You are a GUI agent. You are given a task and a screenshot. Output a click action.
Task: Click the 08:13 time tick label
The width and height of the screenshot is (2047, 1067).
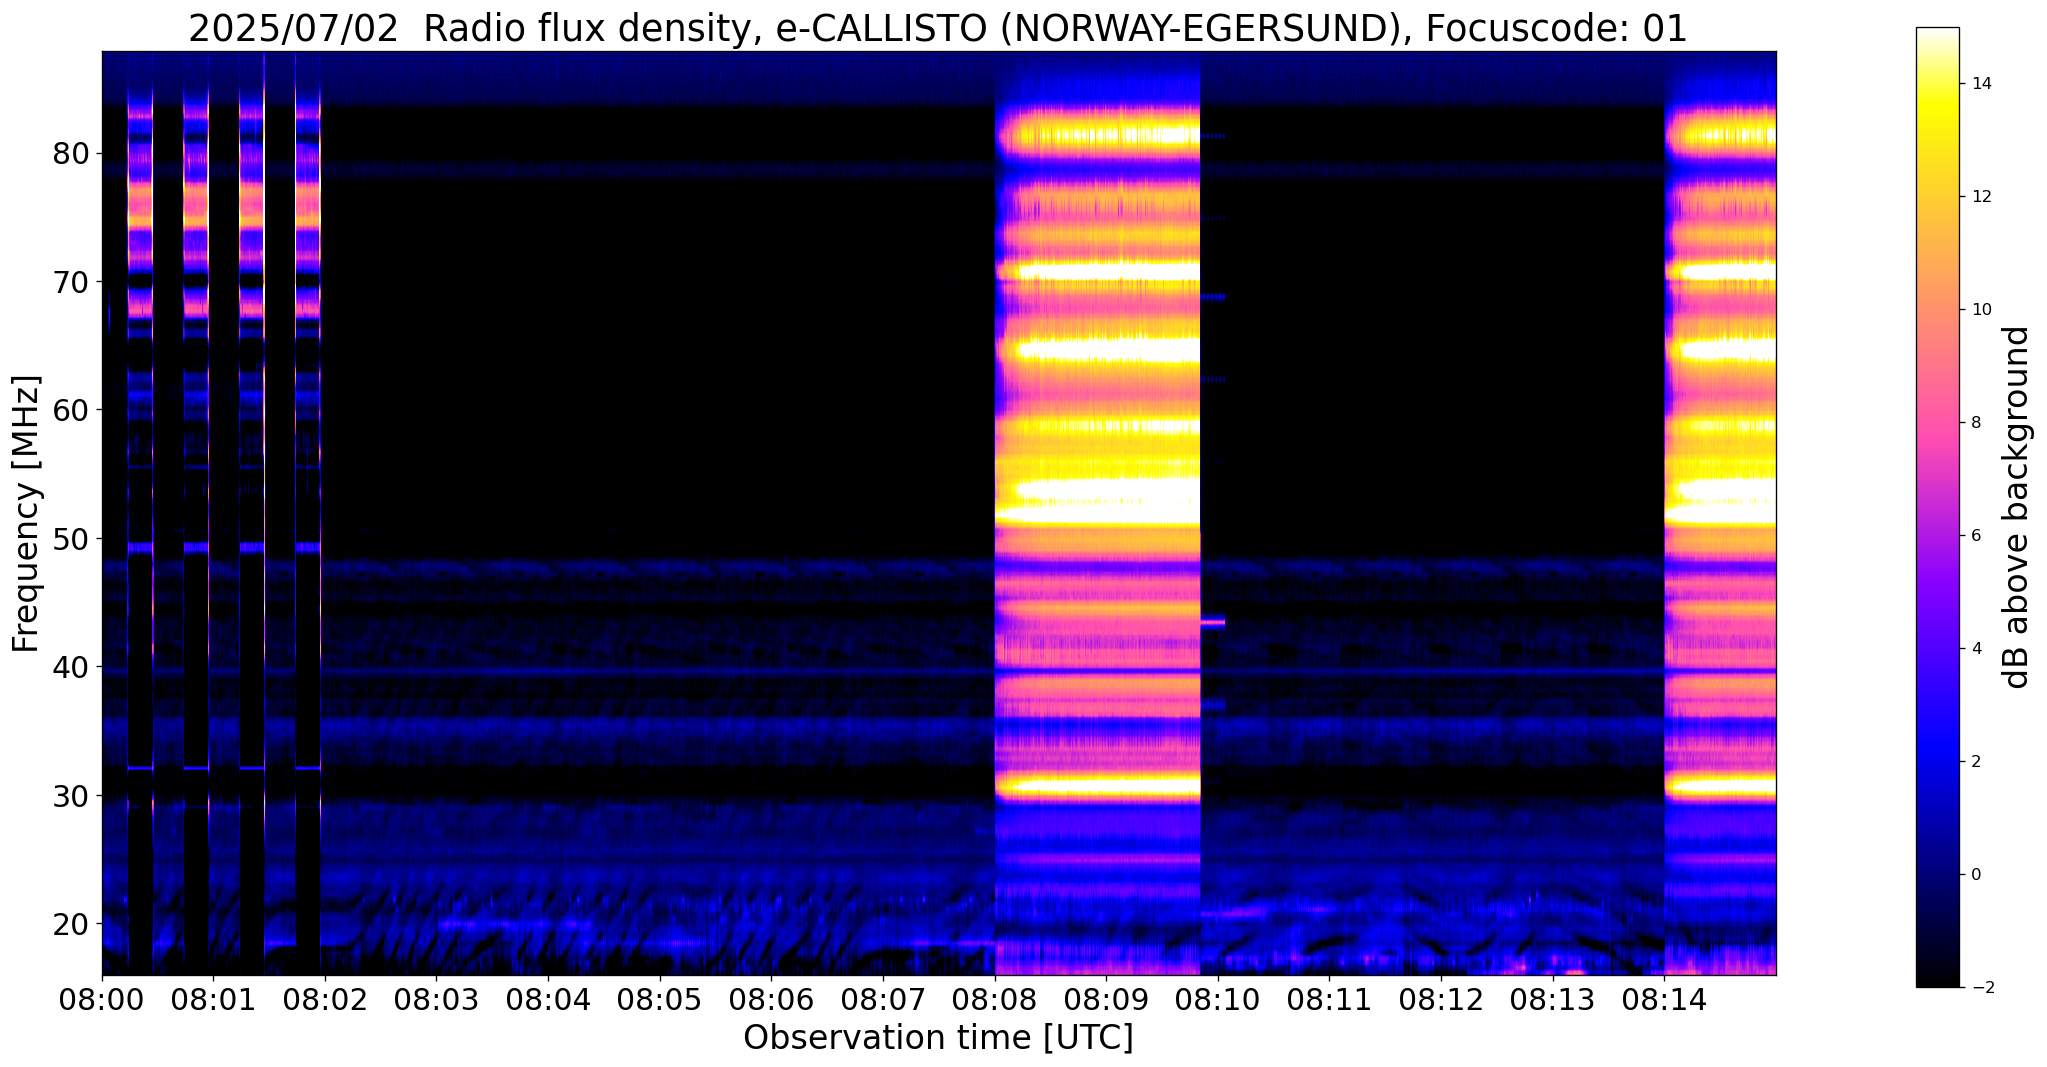point(1553,998)
